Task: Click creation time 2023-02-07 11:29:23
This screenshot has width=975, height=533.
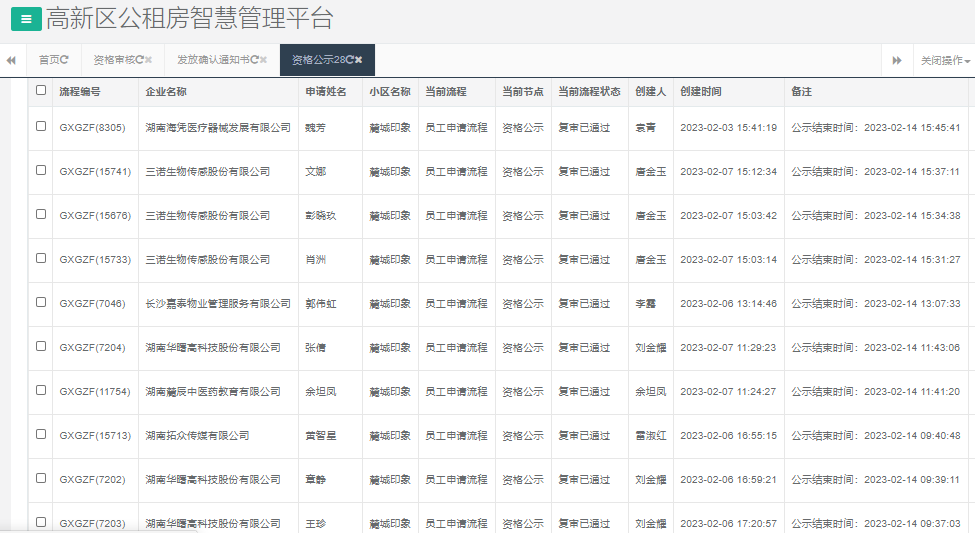Action: pos(728,348)
